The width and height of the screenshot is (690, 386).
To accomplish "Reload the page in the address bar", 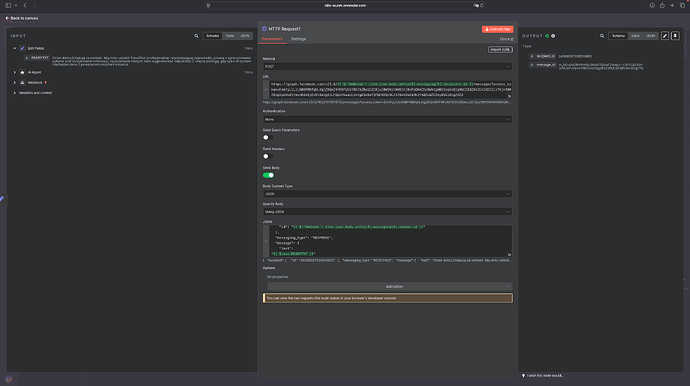I will (x=482, y=5).
